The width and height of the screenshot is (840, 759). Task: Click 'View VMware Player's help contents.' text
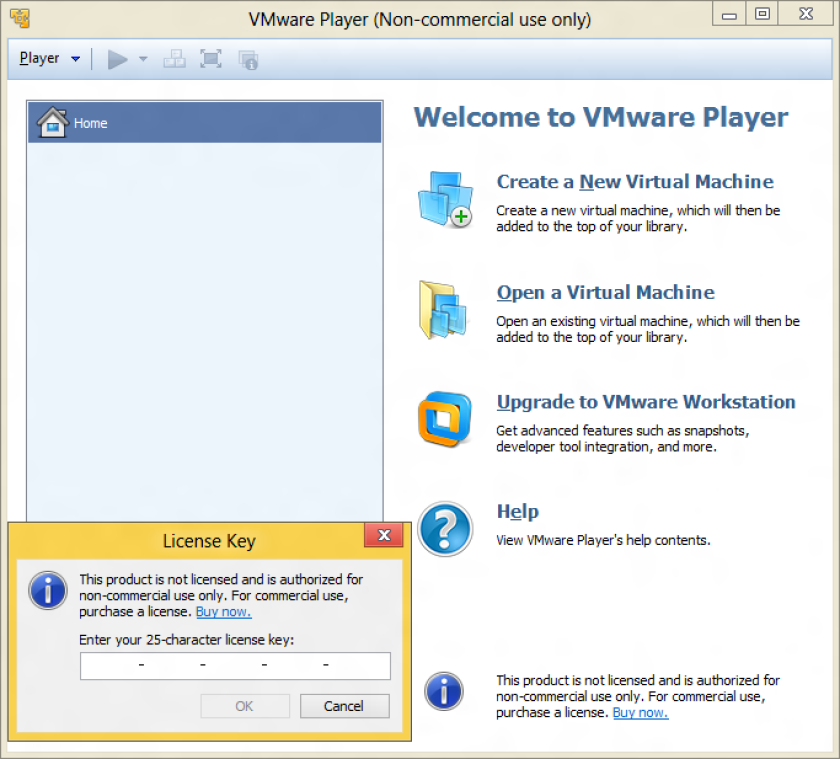pos(603,540)
